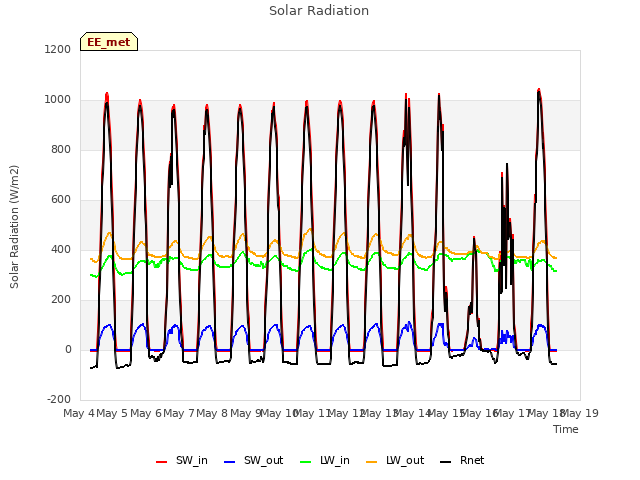Image resolution: width=640 pixels, height=480 pixels.
Task: Click the green LW_in legend swatch
Action: pos(306,462)
